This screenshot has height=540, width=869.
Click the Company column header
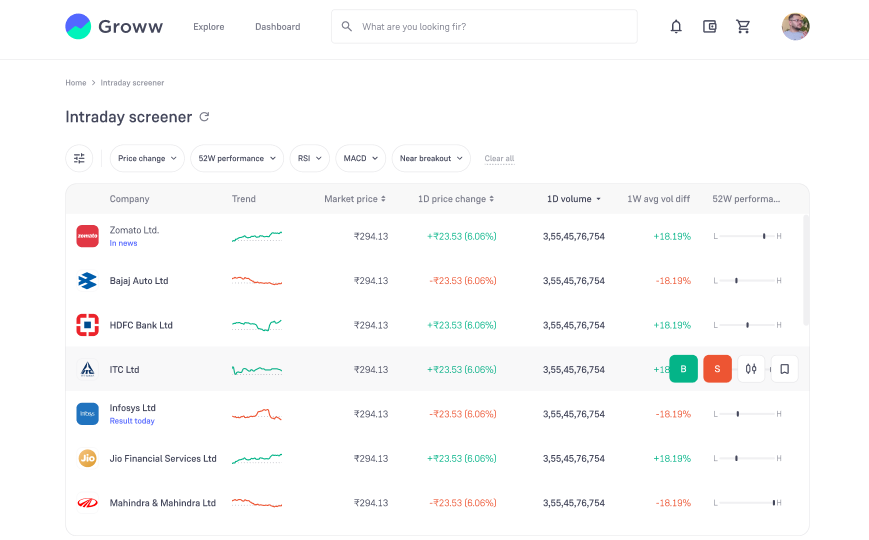coord(129,198)
